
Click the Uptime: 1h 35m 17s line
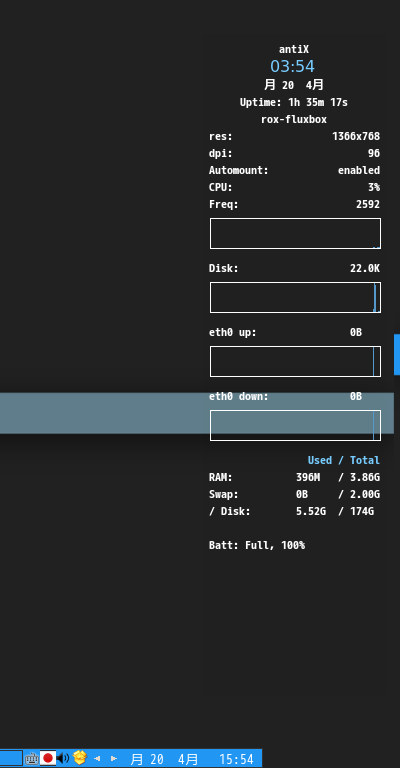pyautogui.click(x=294, y=102)
